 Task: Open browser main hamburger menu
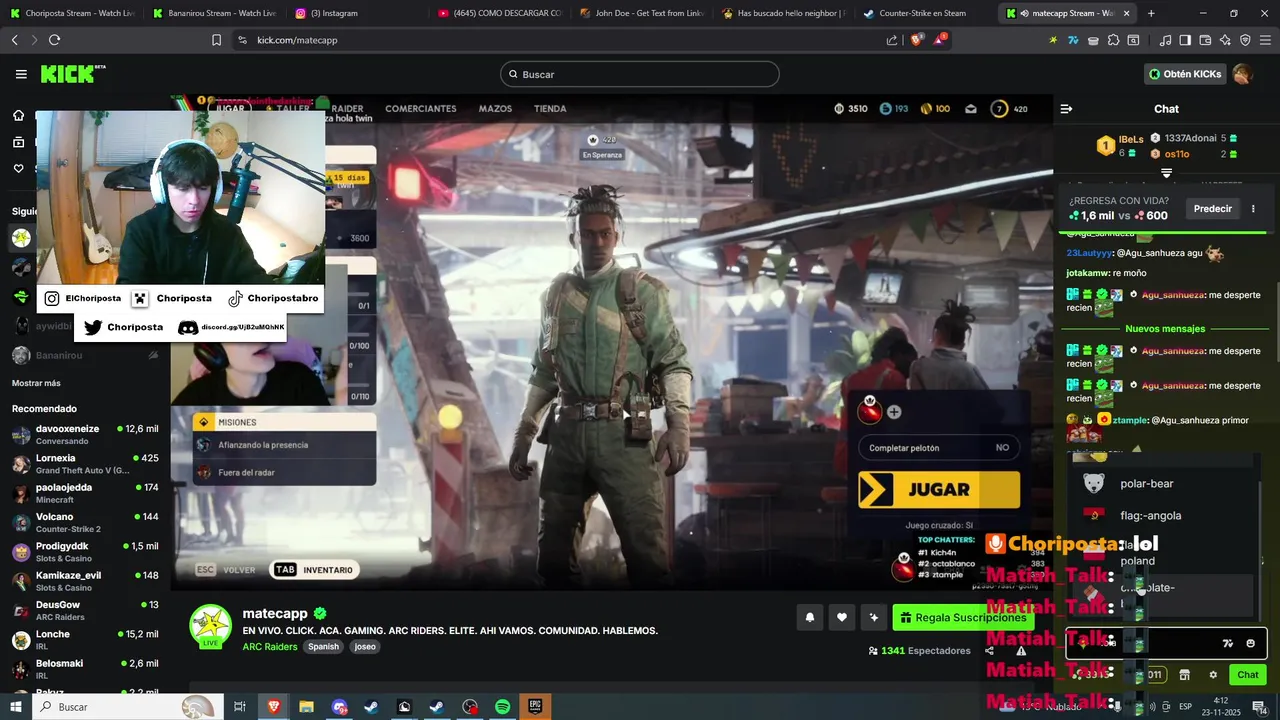click(x=1265, y=40)
